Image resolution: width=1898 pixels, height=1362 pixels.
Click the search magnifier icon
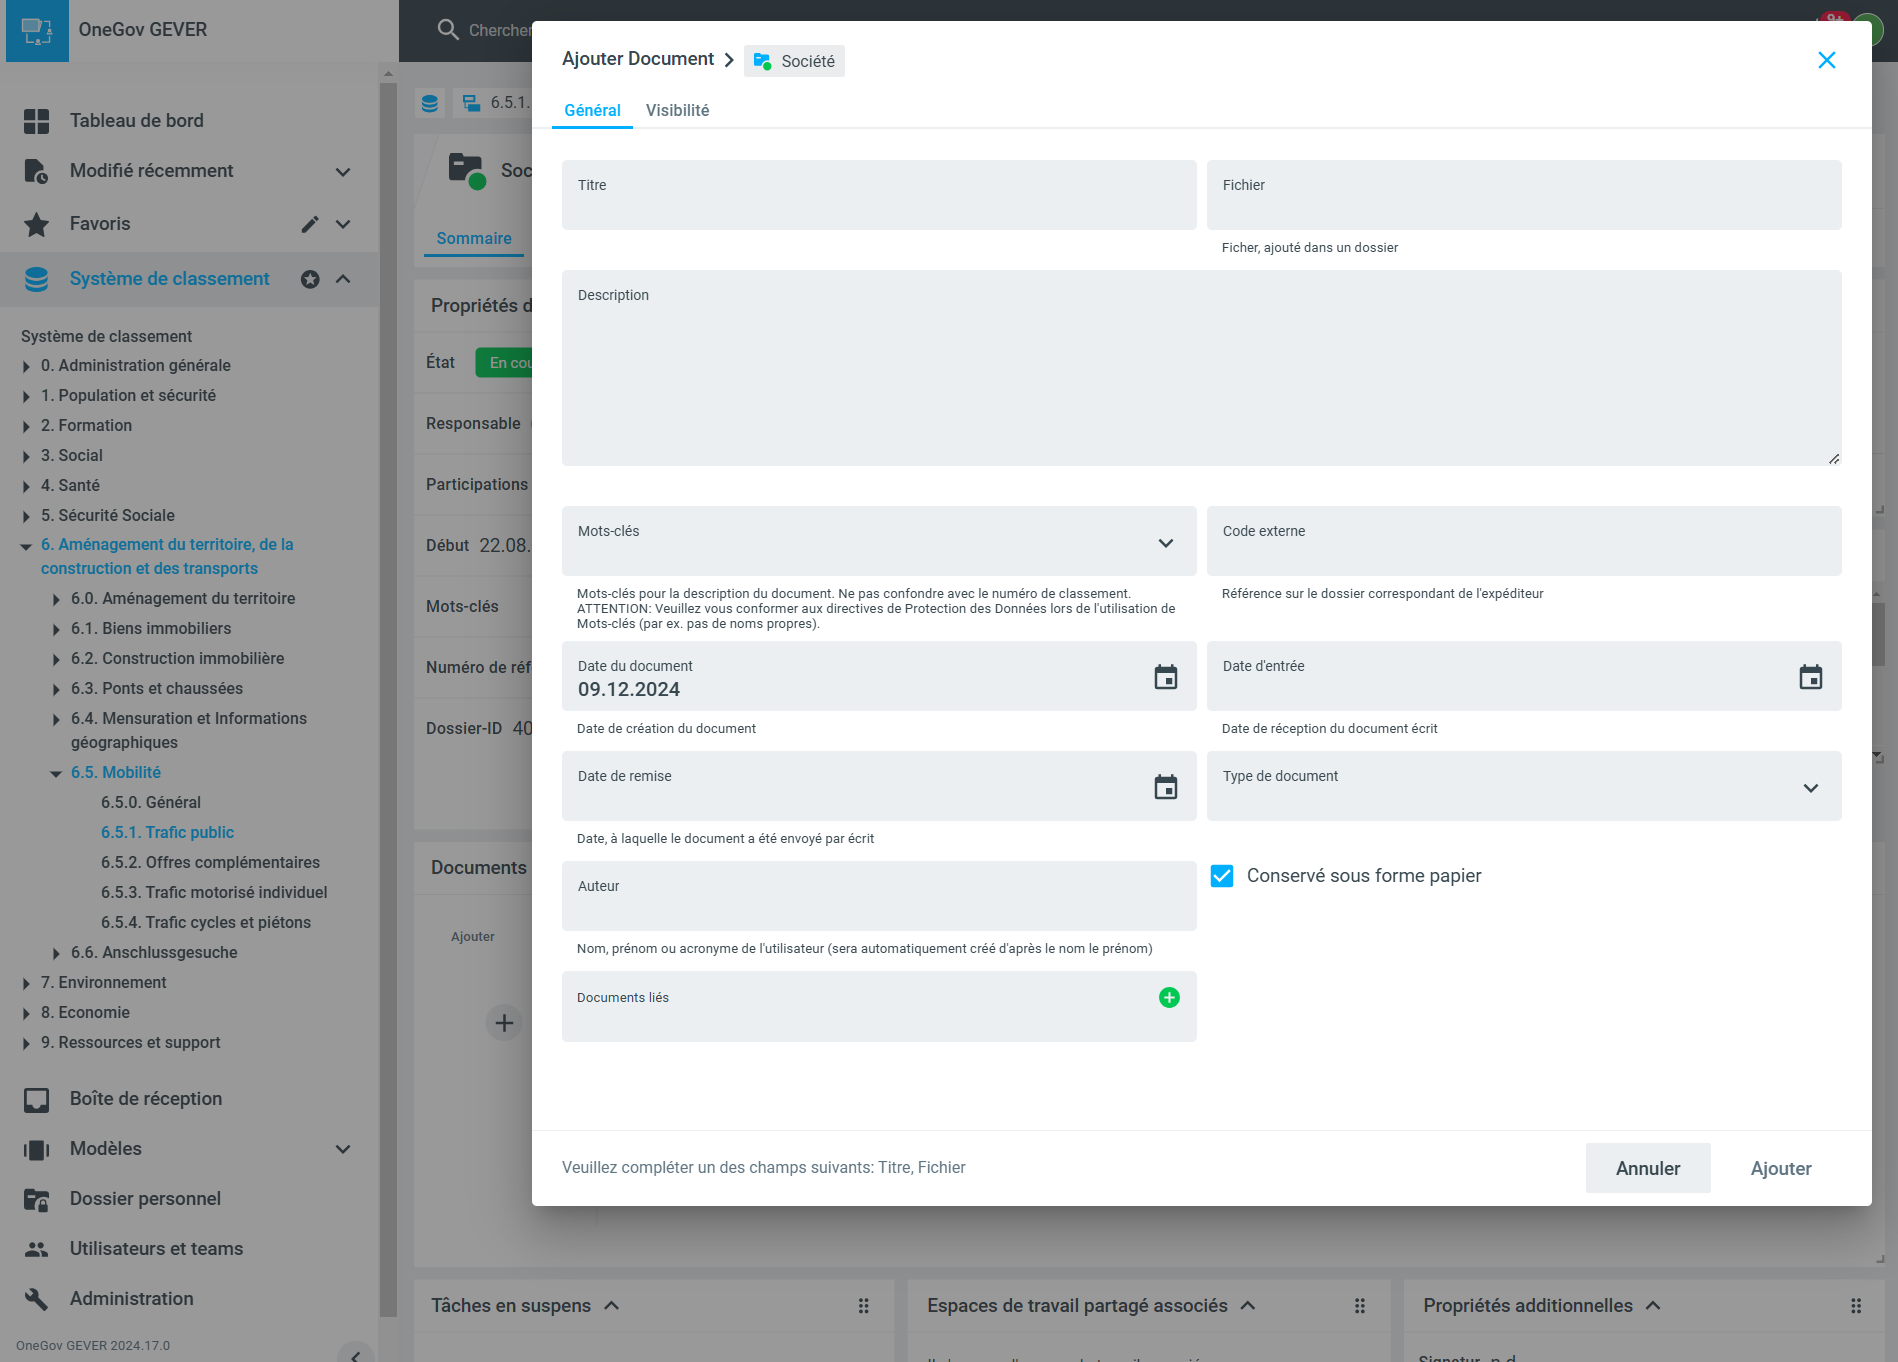[448, 30]
